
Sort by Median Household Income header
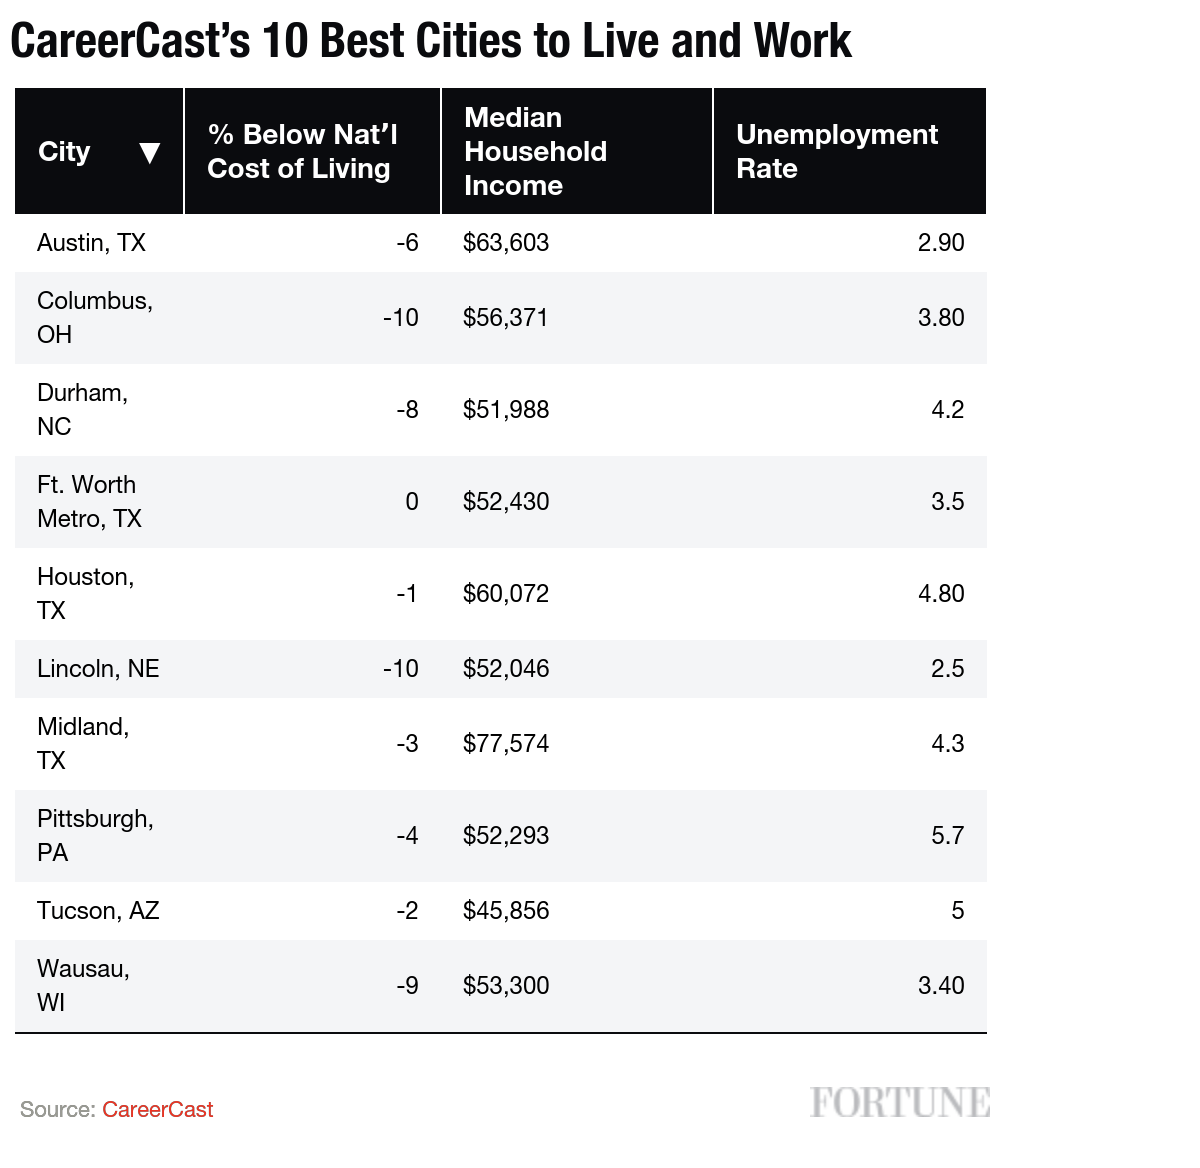576,151
